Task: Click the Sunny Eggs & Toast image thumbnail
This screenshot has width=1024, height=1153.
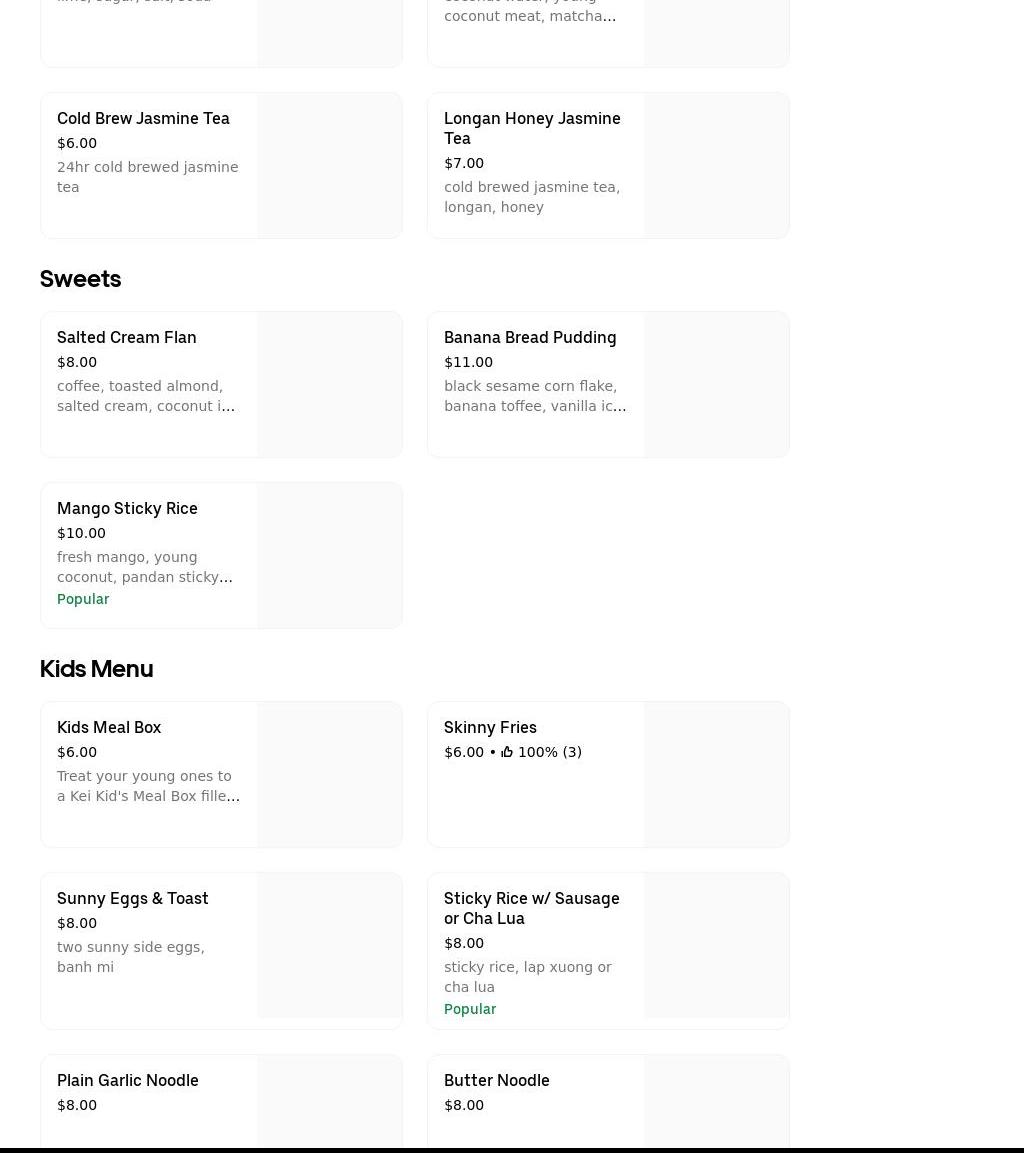Action: click(x=330, y=946)
